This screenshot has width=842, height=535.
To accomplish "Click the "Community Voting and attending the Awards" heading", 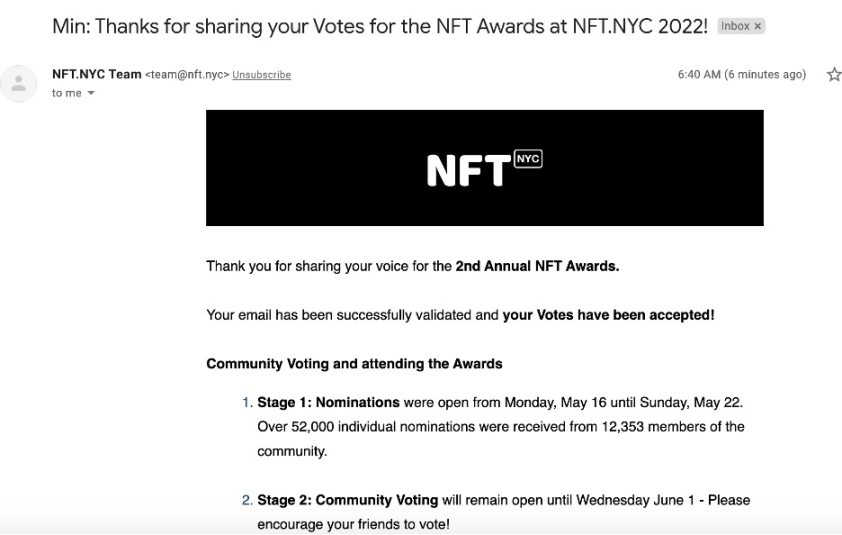I will pyautogui.click(x=354, y=363).
